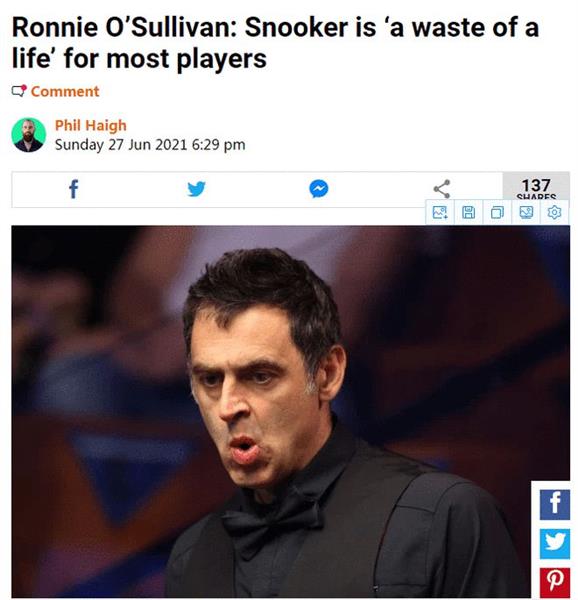This screenshot has height=600, width=578.
Task: Open image toolbar settings with the gear icon
Action: 554,212
